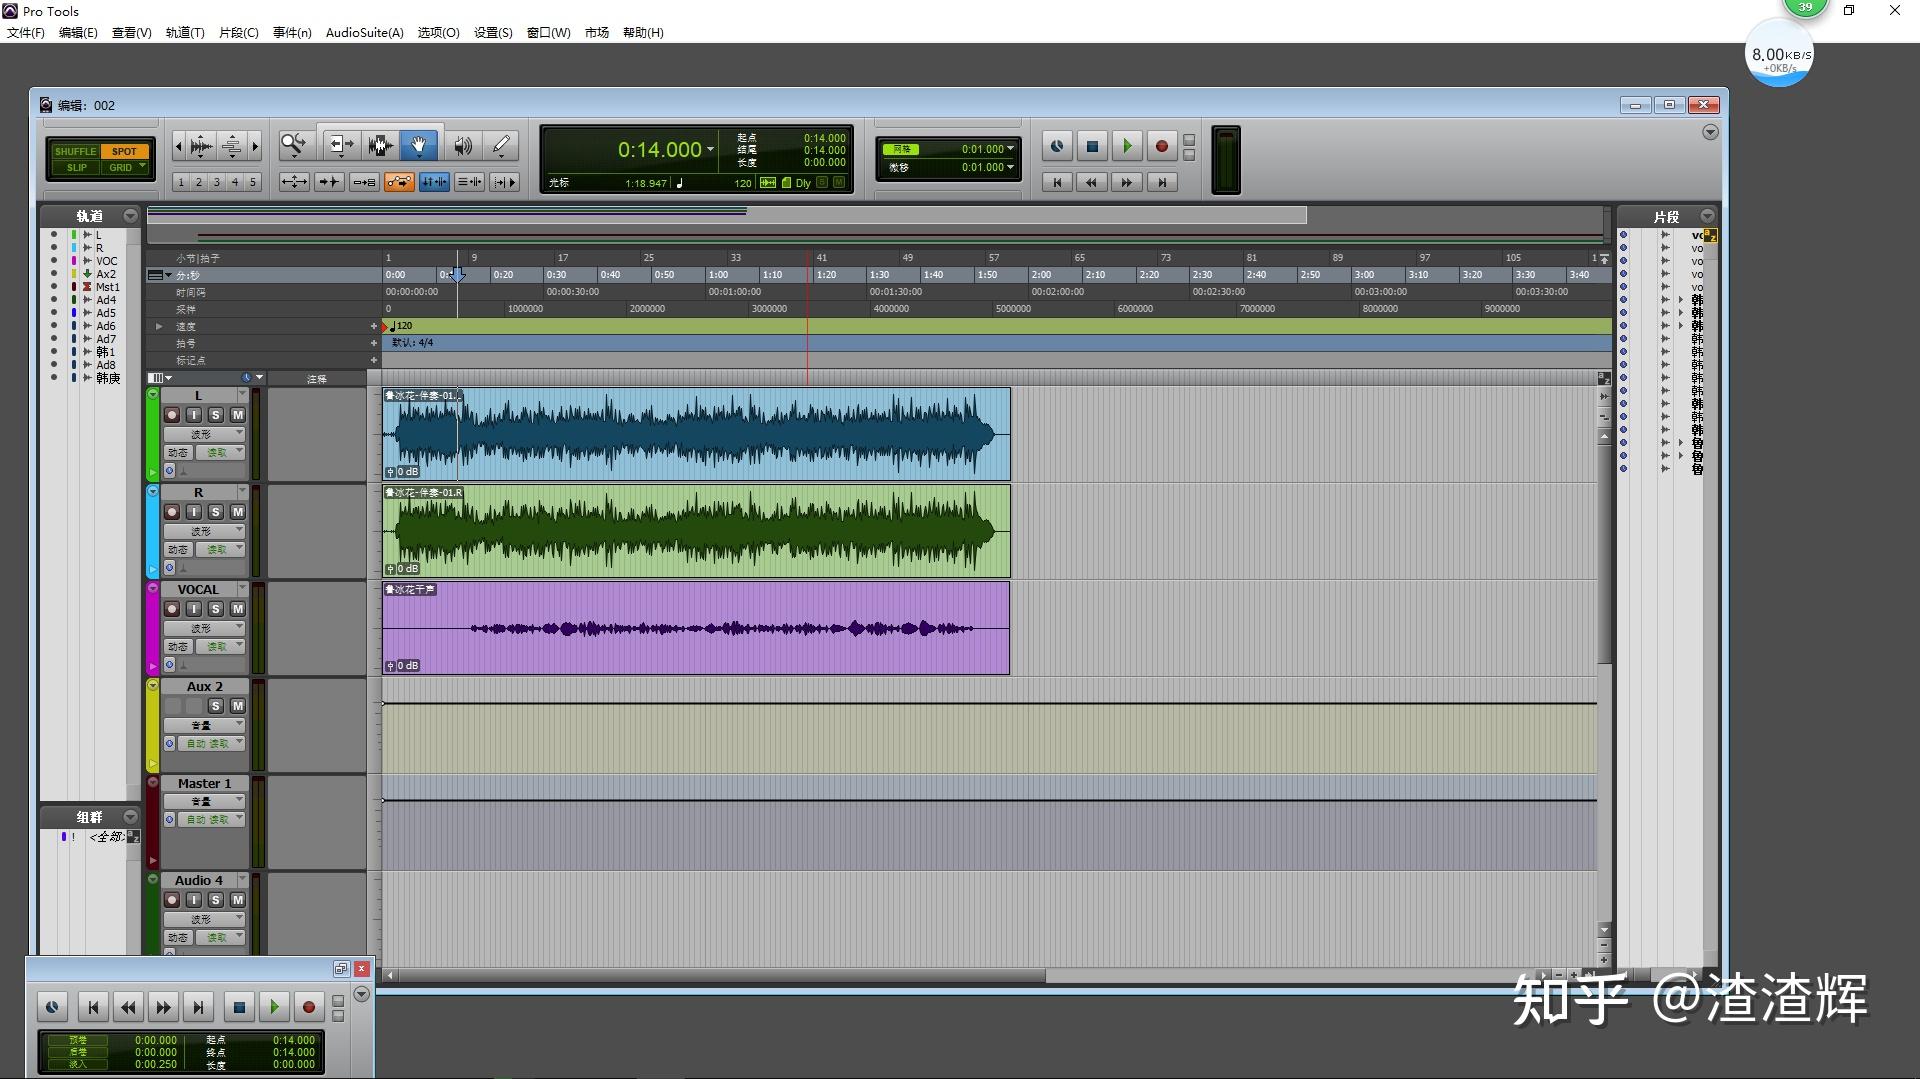Open 文件(F) menu
Viewport: 1920px width, 1079px height.
[x=26, y=32]
